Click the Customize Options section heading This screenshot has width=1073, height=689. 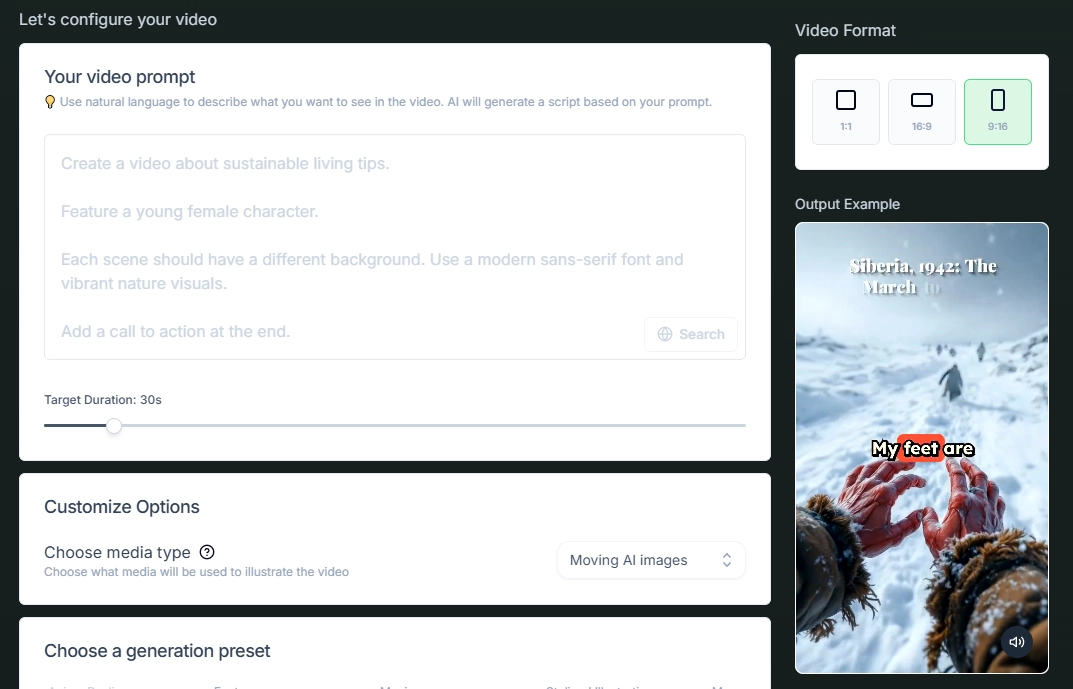point(122,507)
